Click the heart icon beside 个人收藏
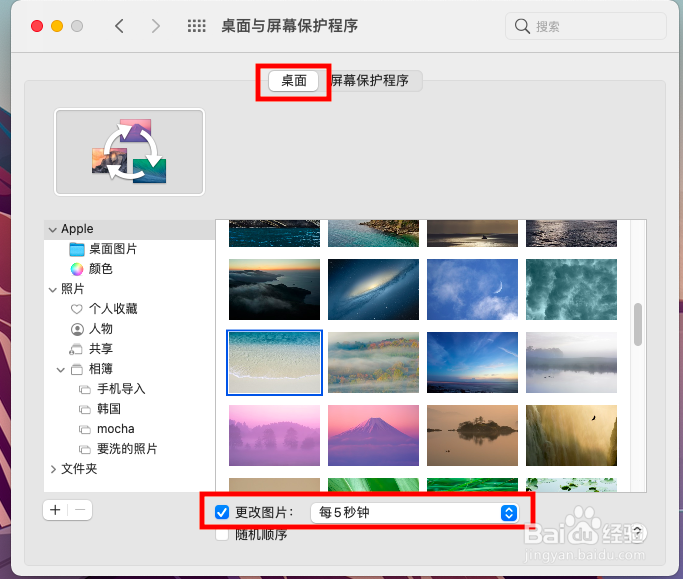This screenshot has width=683, height=579. [77, 309]
